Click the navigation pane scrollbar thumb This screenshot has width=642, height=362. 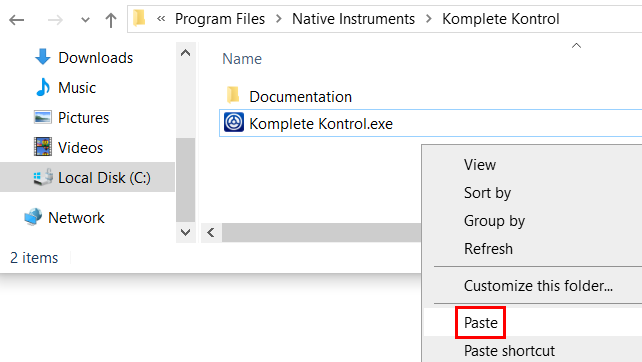(185, 180)
